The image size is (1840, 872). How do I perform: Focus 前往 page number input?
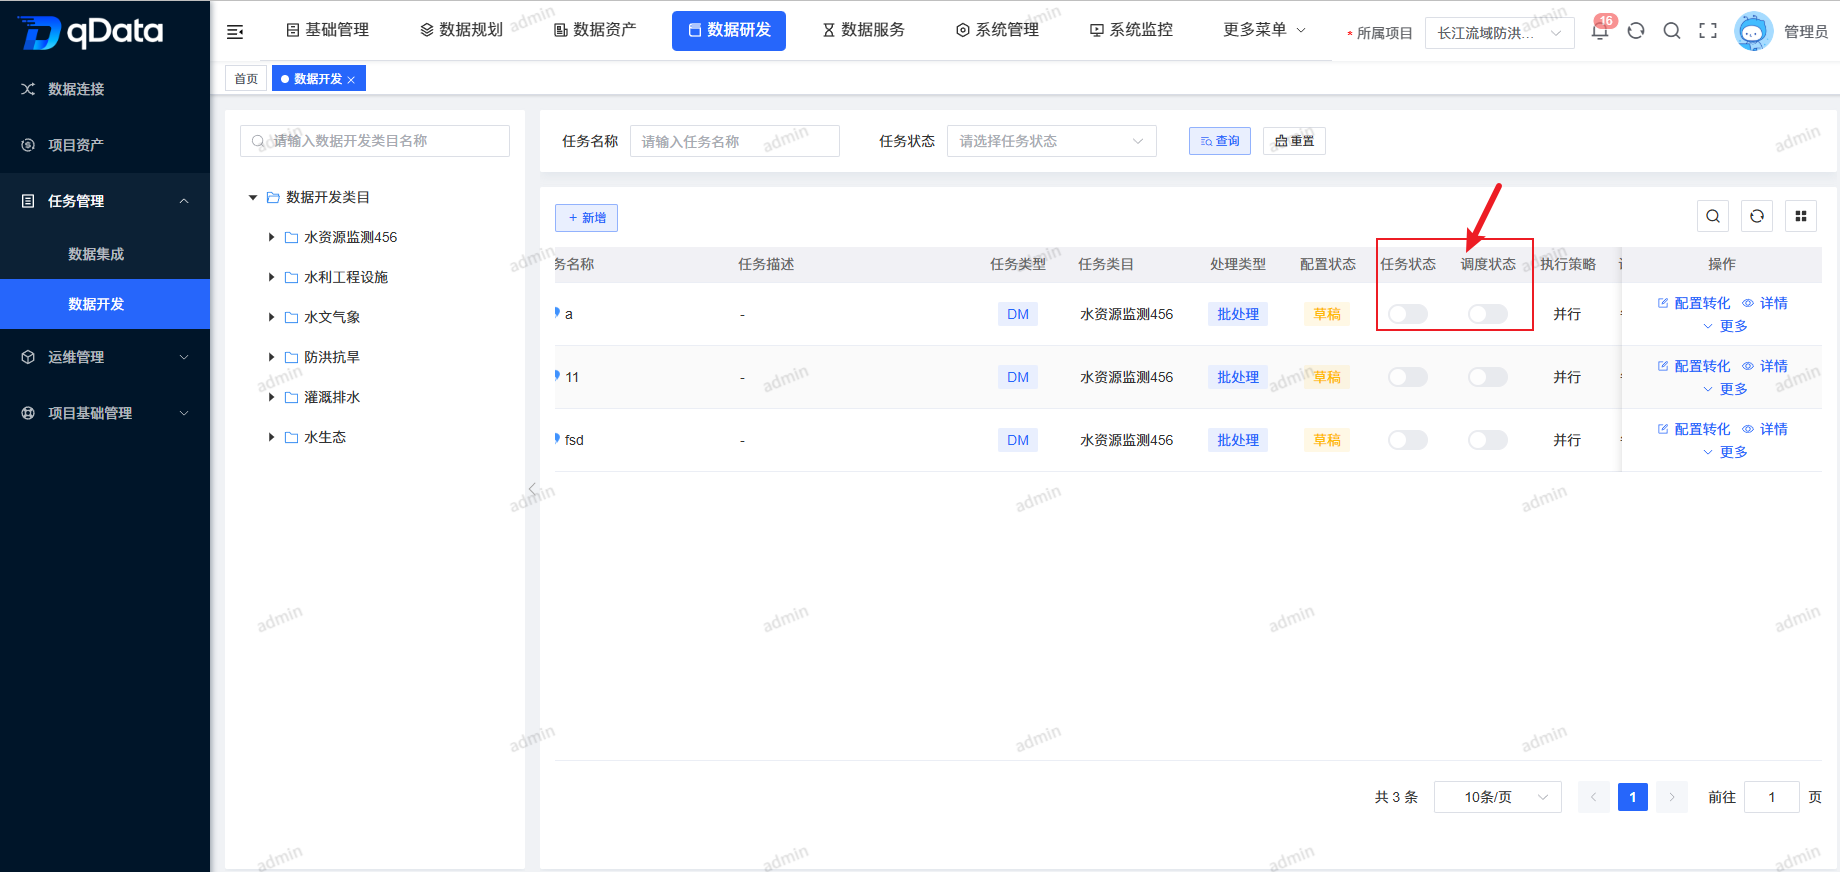1772,797
